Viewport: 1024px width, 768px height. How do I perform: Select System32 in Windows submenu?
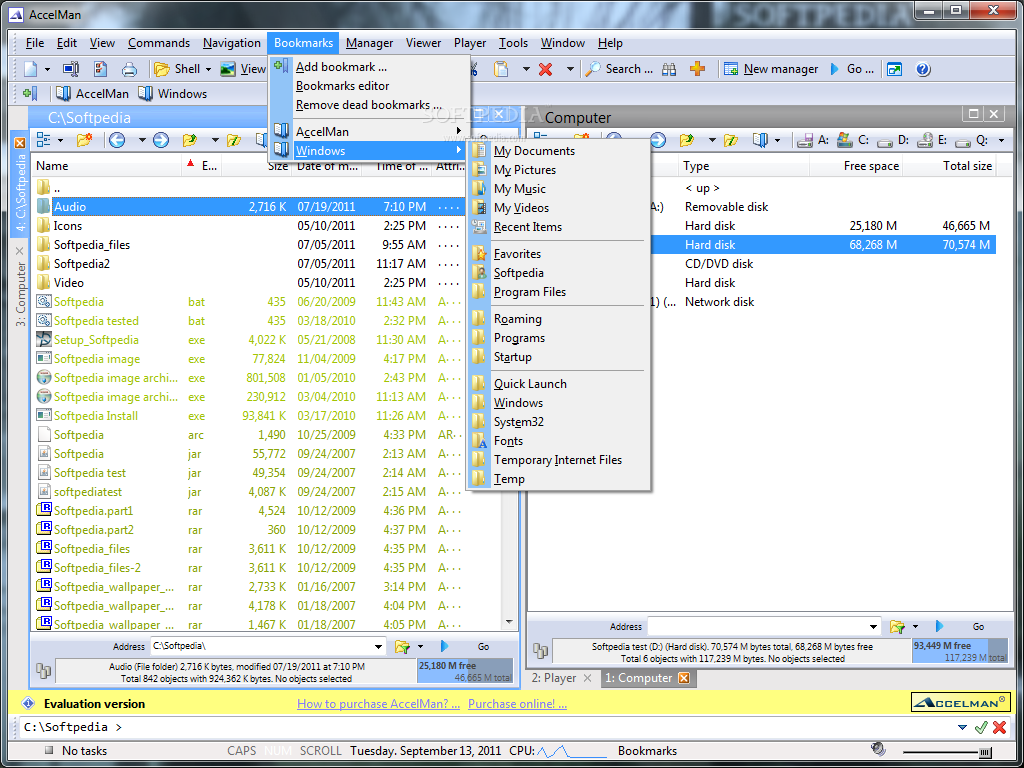pyautogui.click(x=558, y=422)
